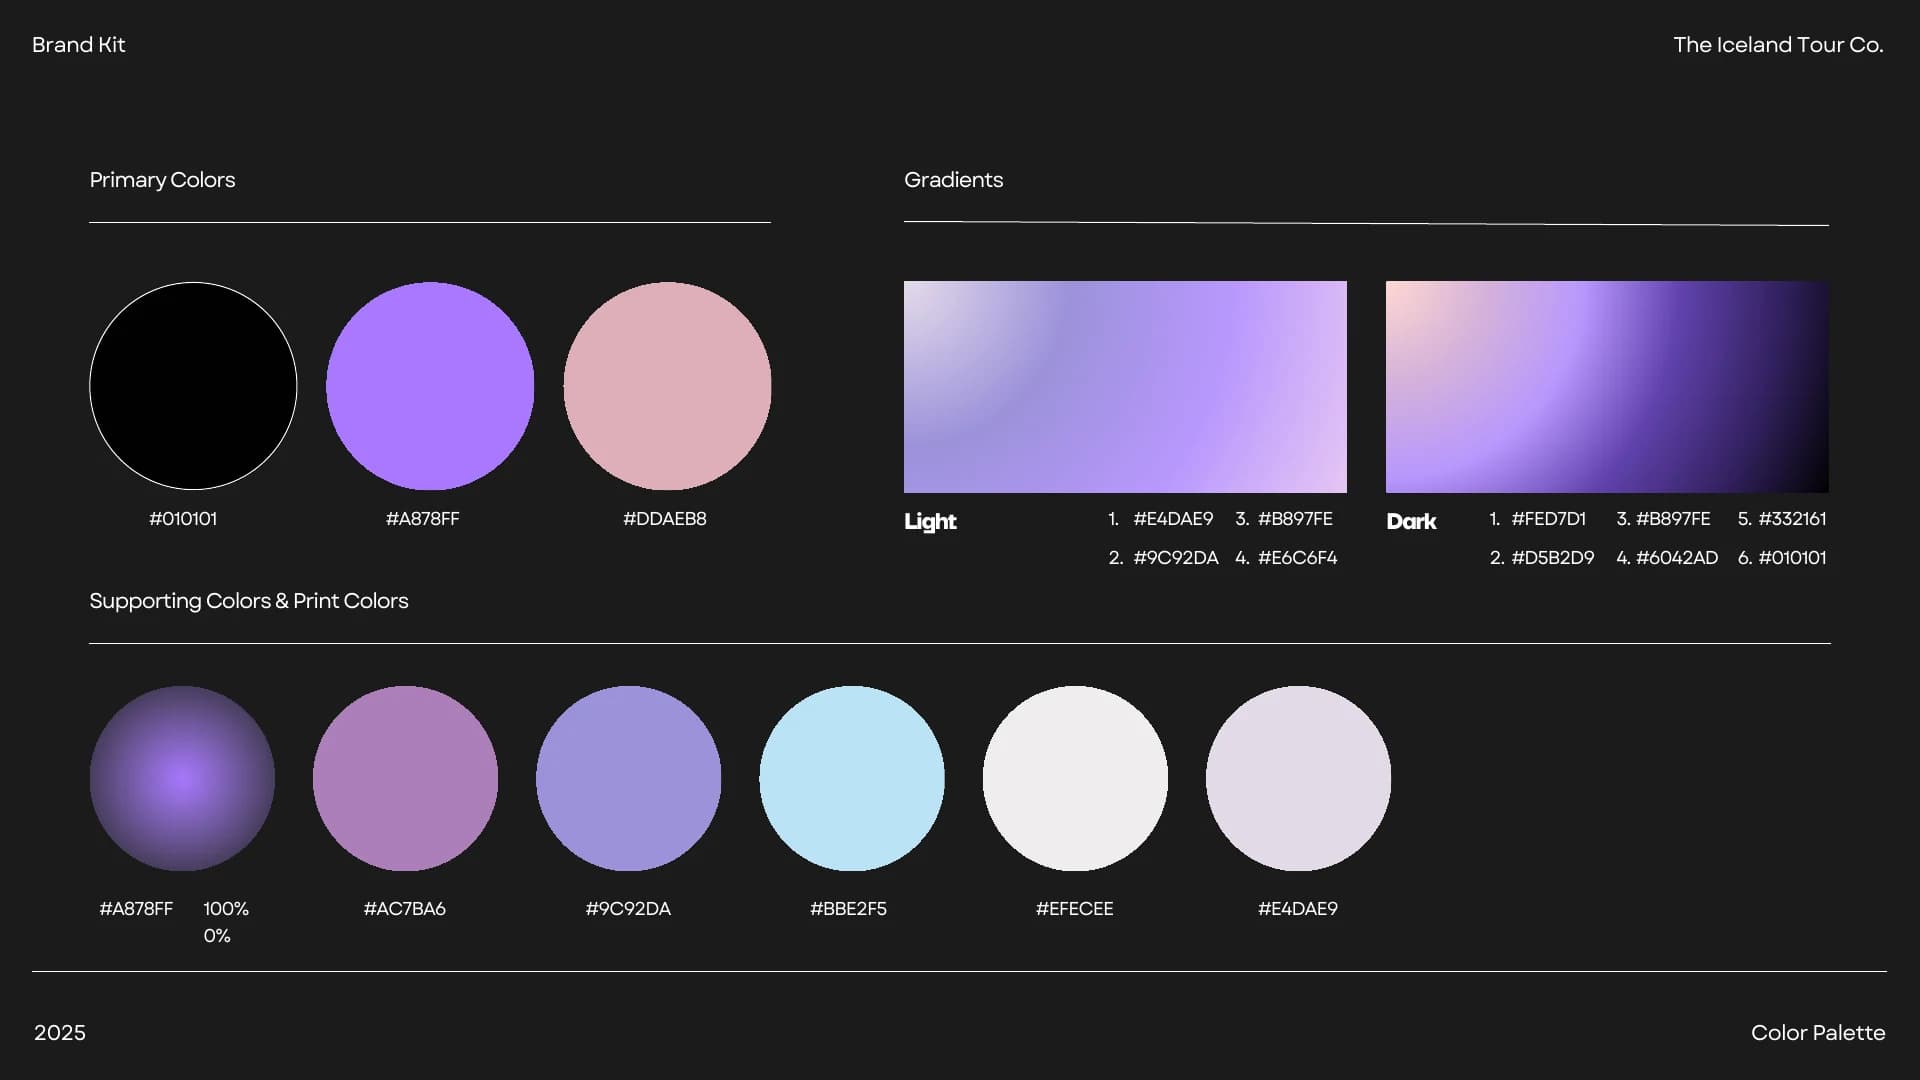Select the Light gradient rectangle

pos(1125,387)
